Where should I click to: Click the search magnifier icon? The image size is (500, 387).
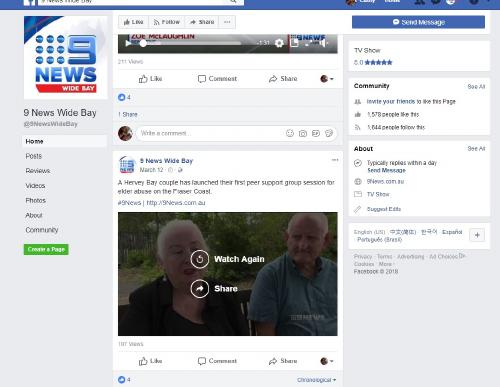pos(233,2)
